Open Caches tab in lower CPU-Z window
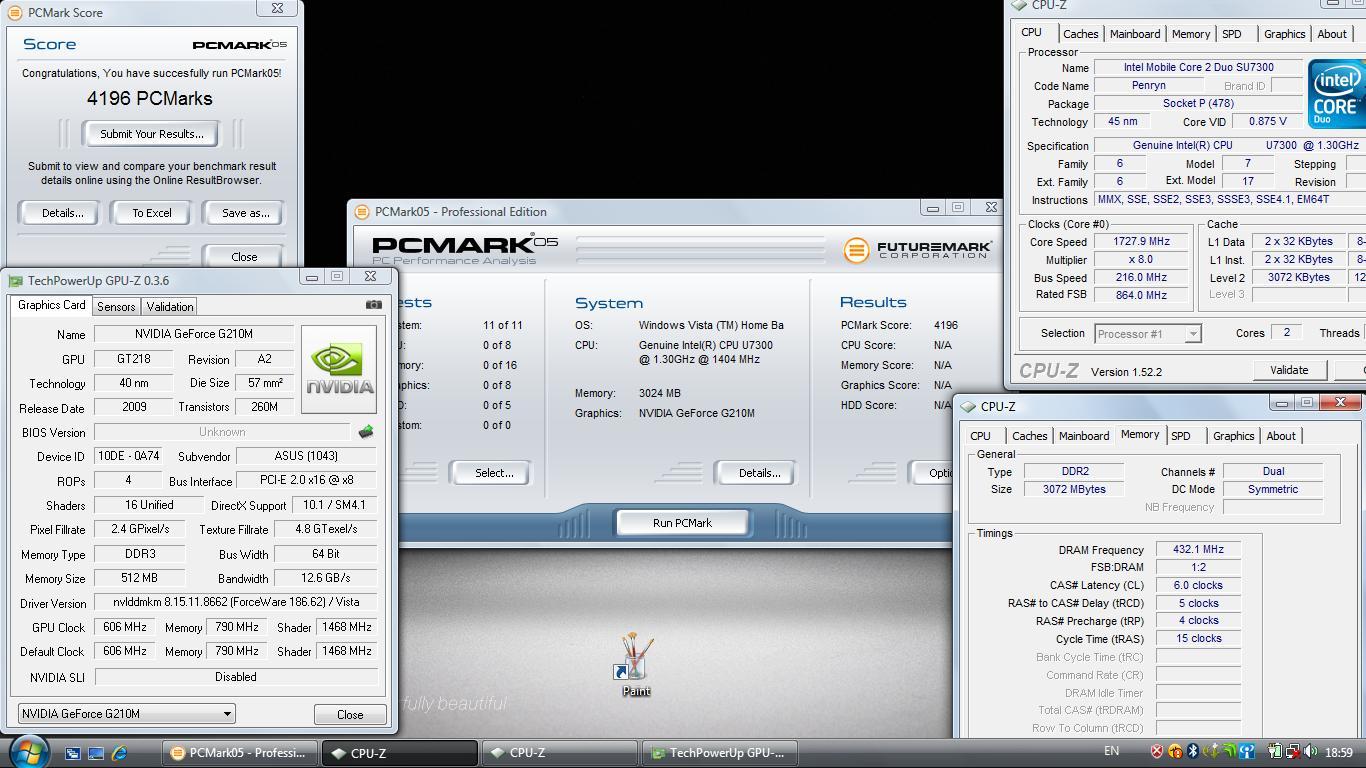Screen dimensions: 1366x768 click(x=1029, y=436)
